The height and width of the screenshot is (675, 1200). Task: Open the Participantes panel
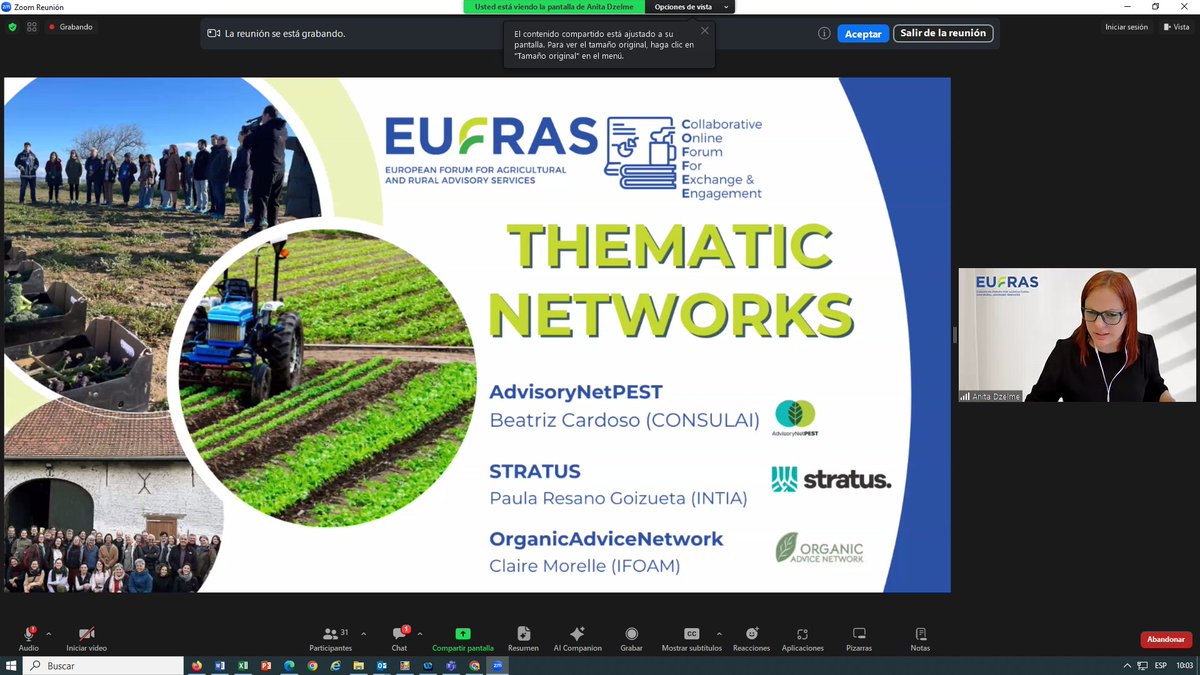(330, 638)
